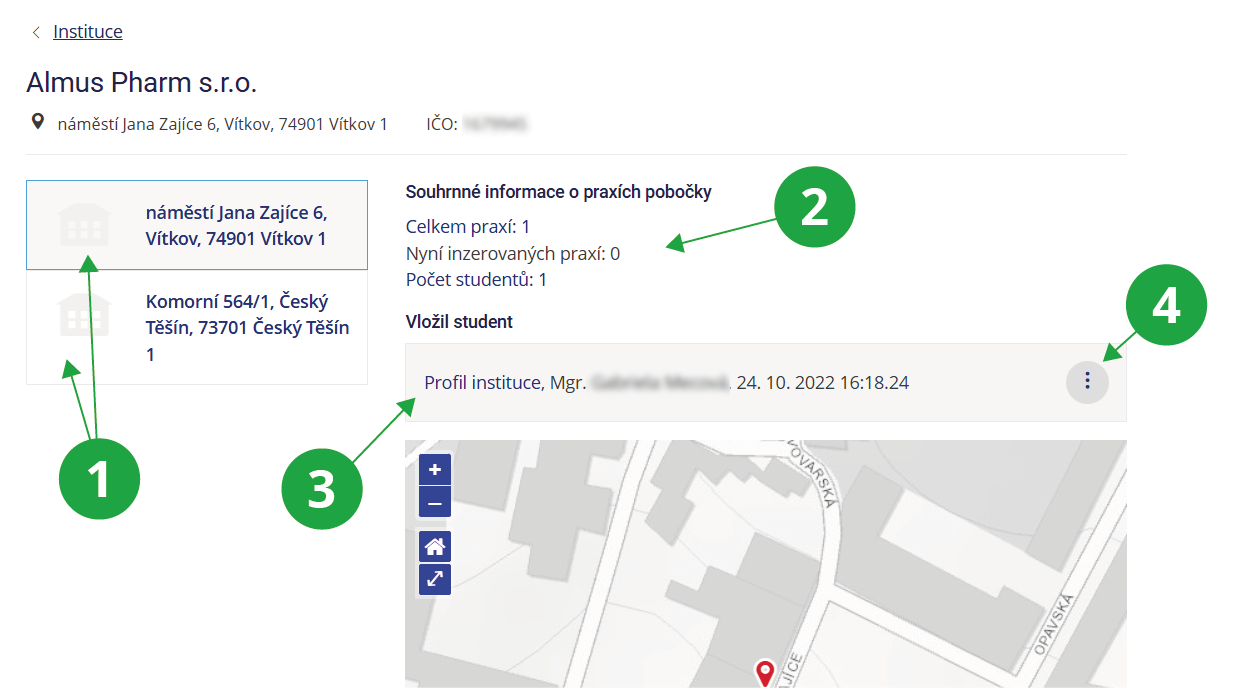Click building icon of náměstí Jana Zajíce branch
Screen dimensions: 1248x688
(x=85, y=225)
